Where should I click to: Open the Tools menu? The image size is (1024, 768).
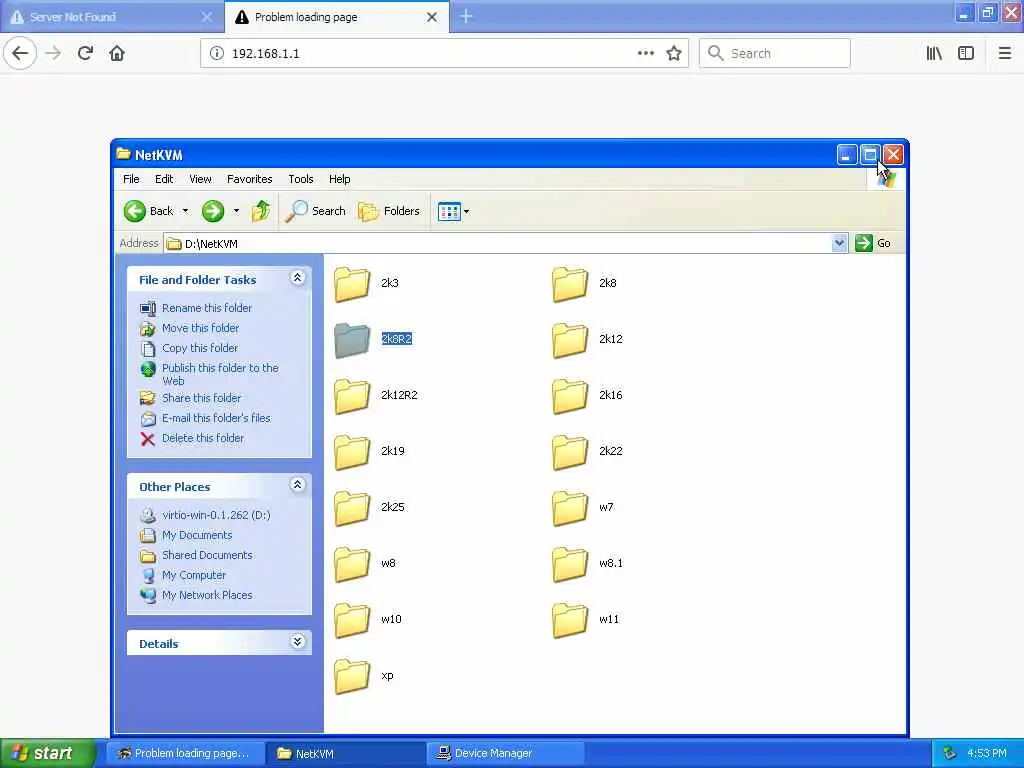[301, 179]
